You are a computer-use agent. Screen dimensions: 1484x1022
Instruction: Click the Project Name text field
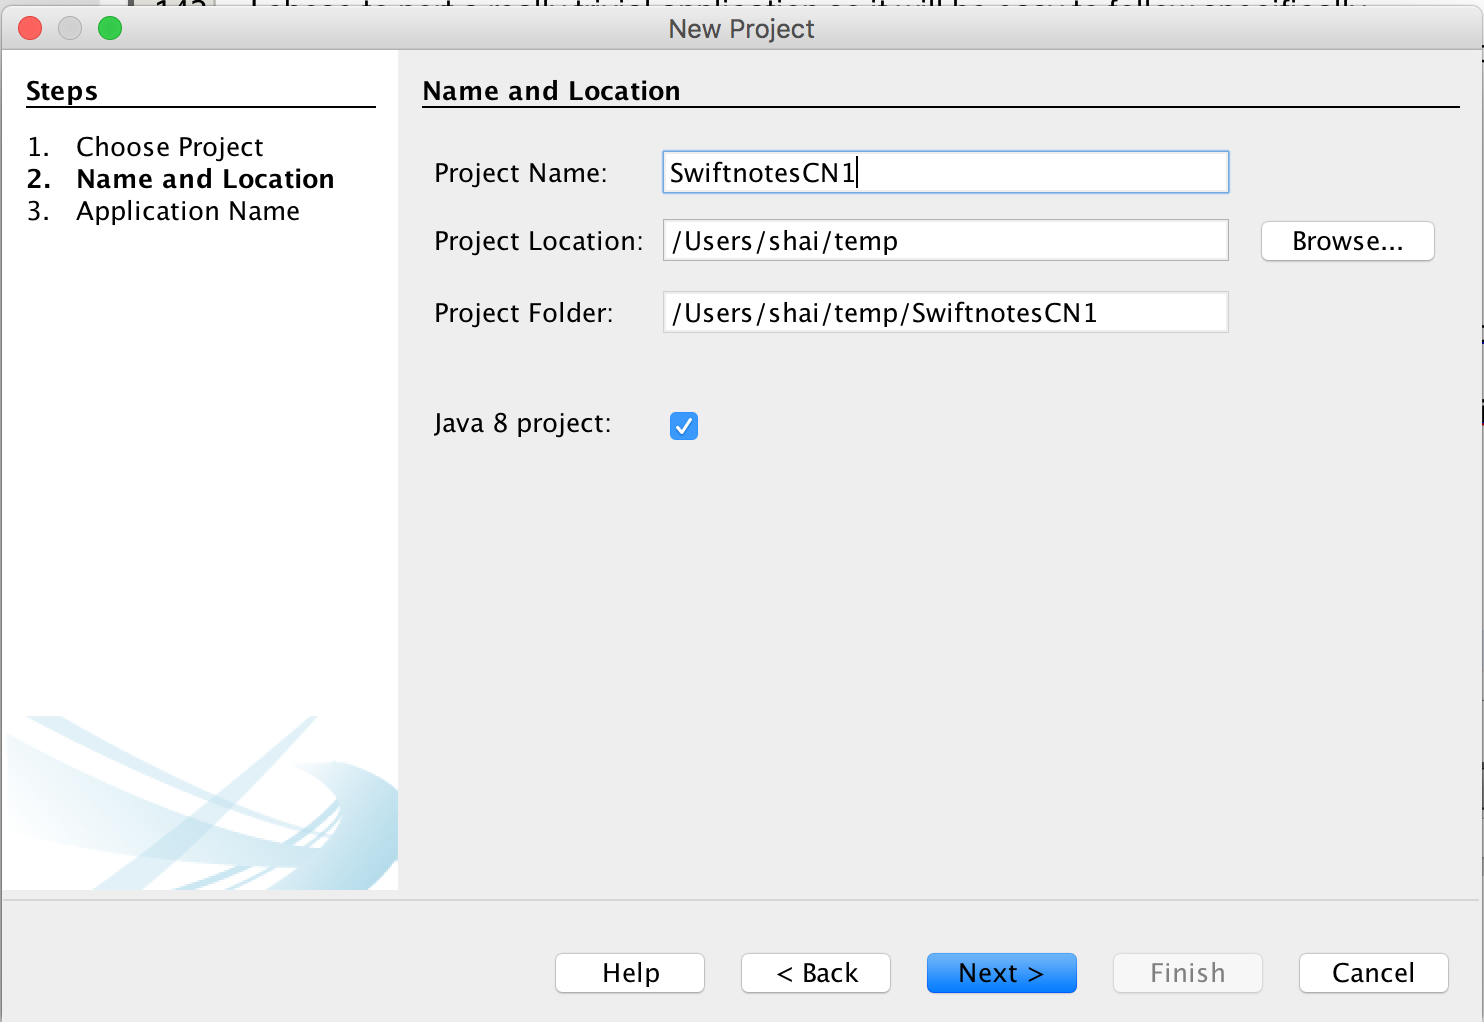click(945, 172)
